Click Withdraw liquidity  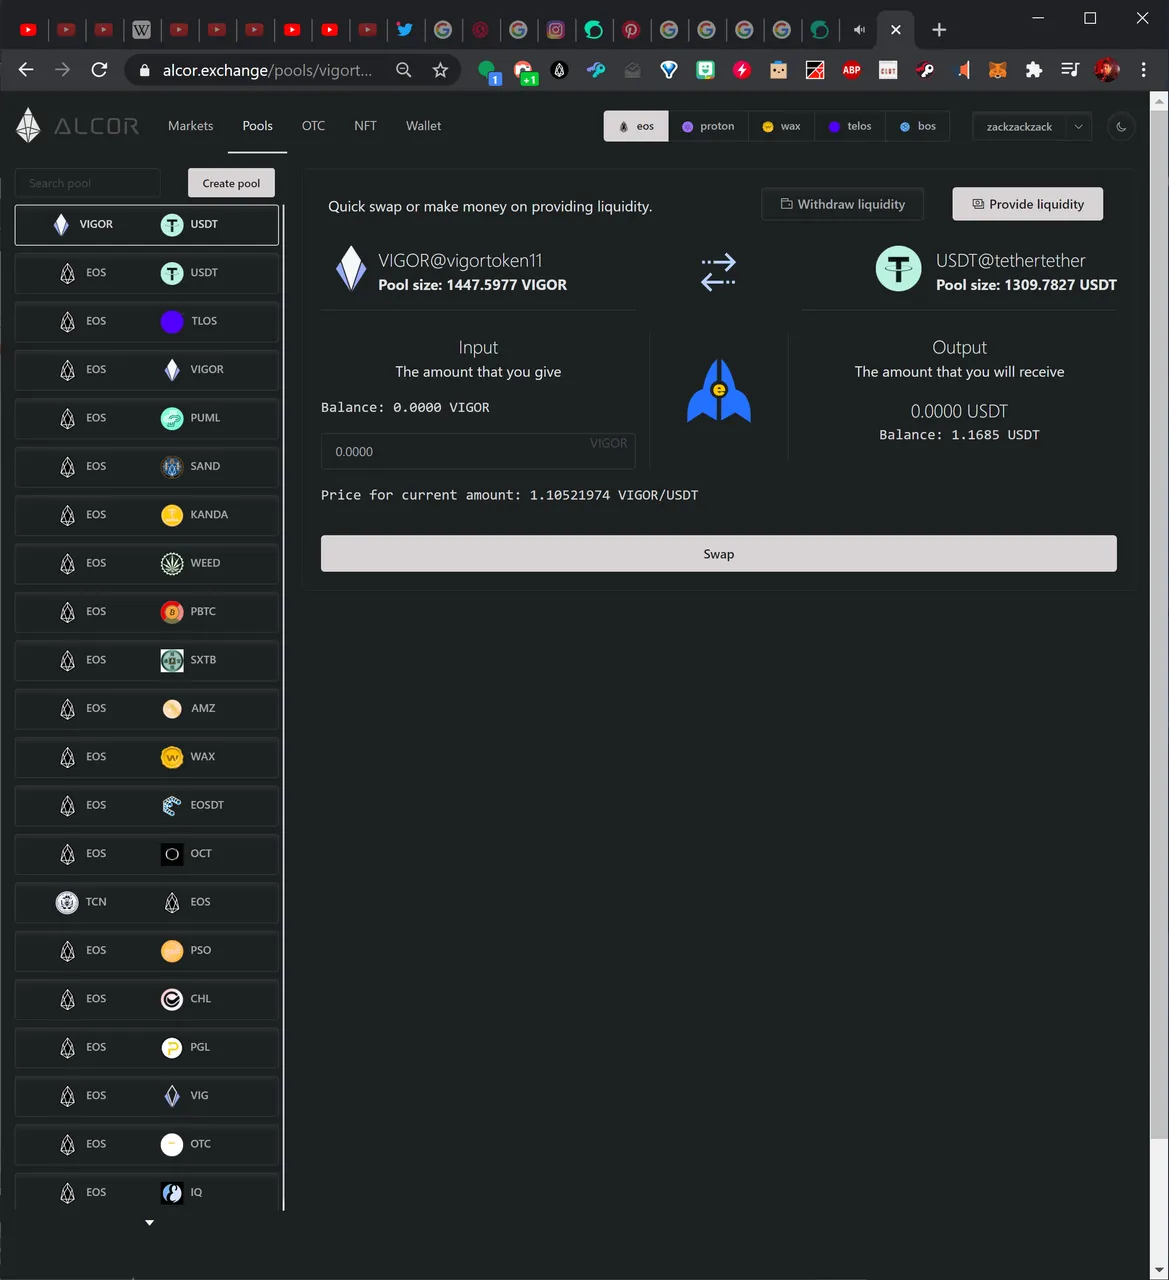tap(842, 204)
